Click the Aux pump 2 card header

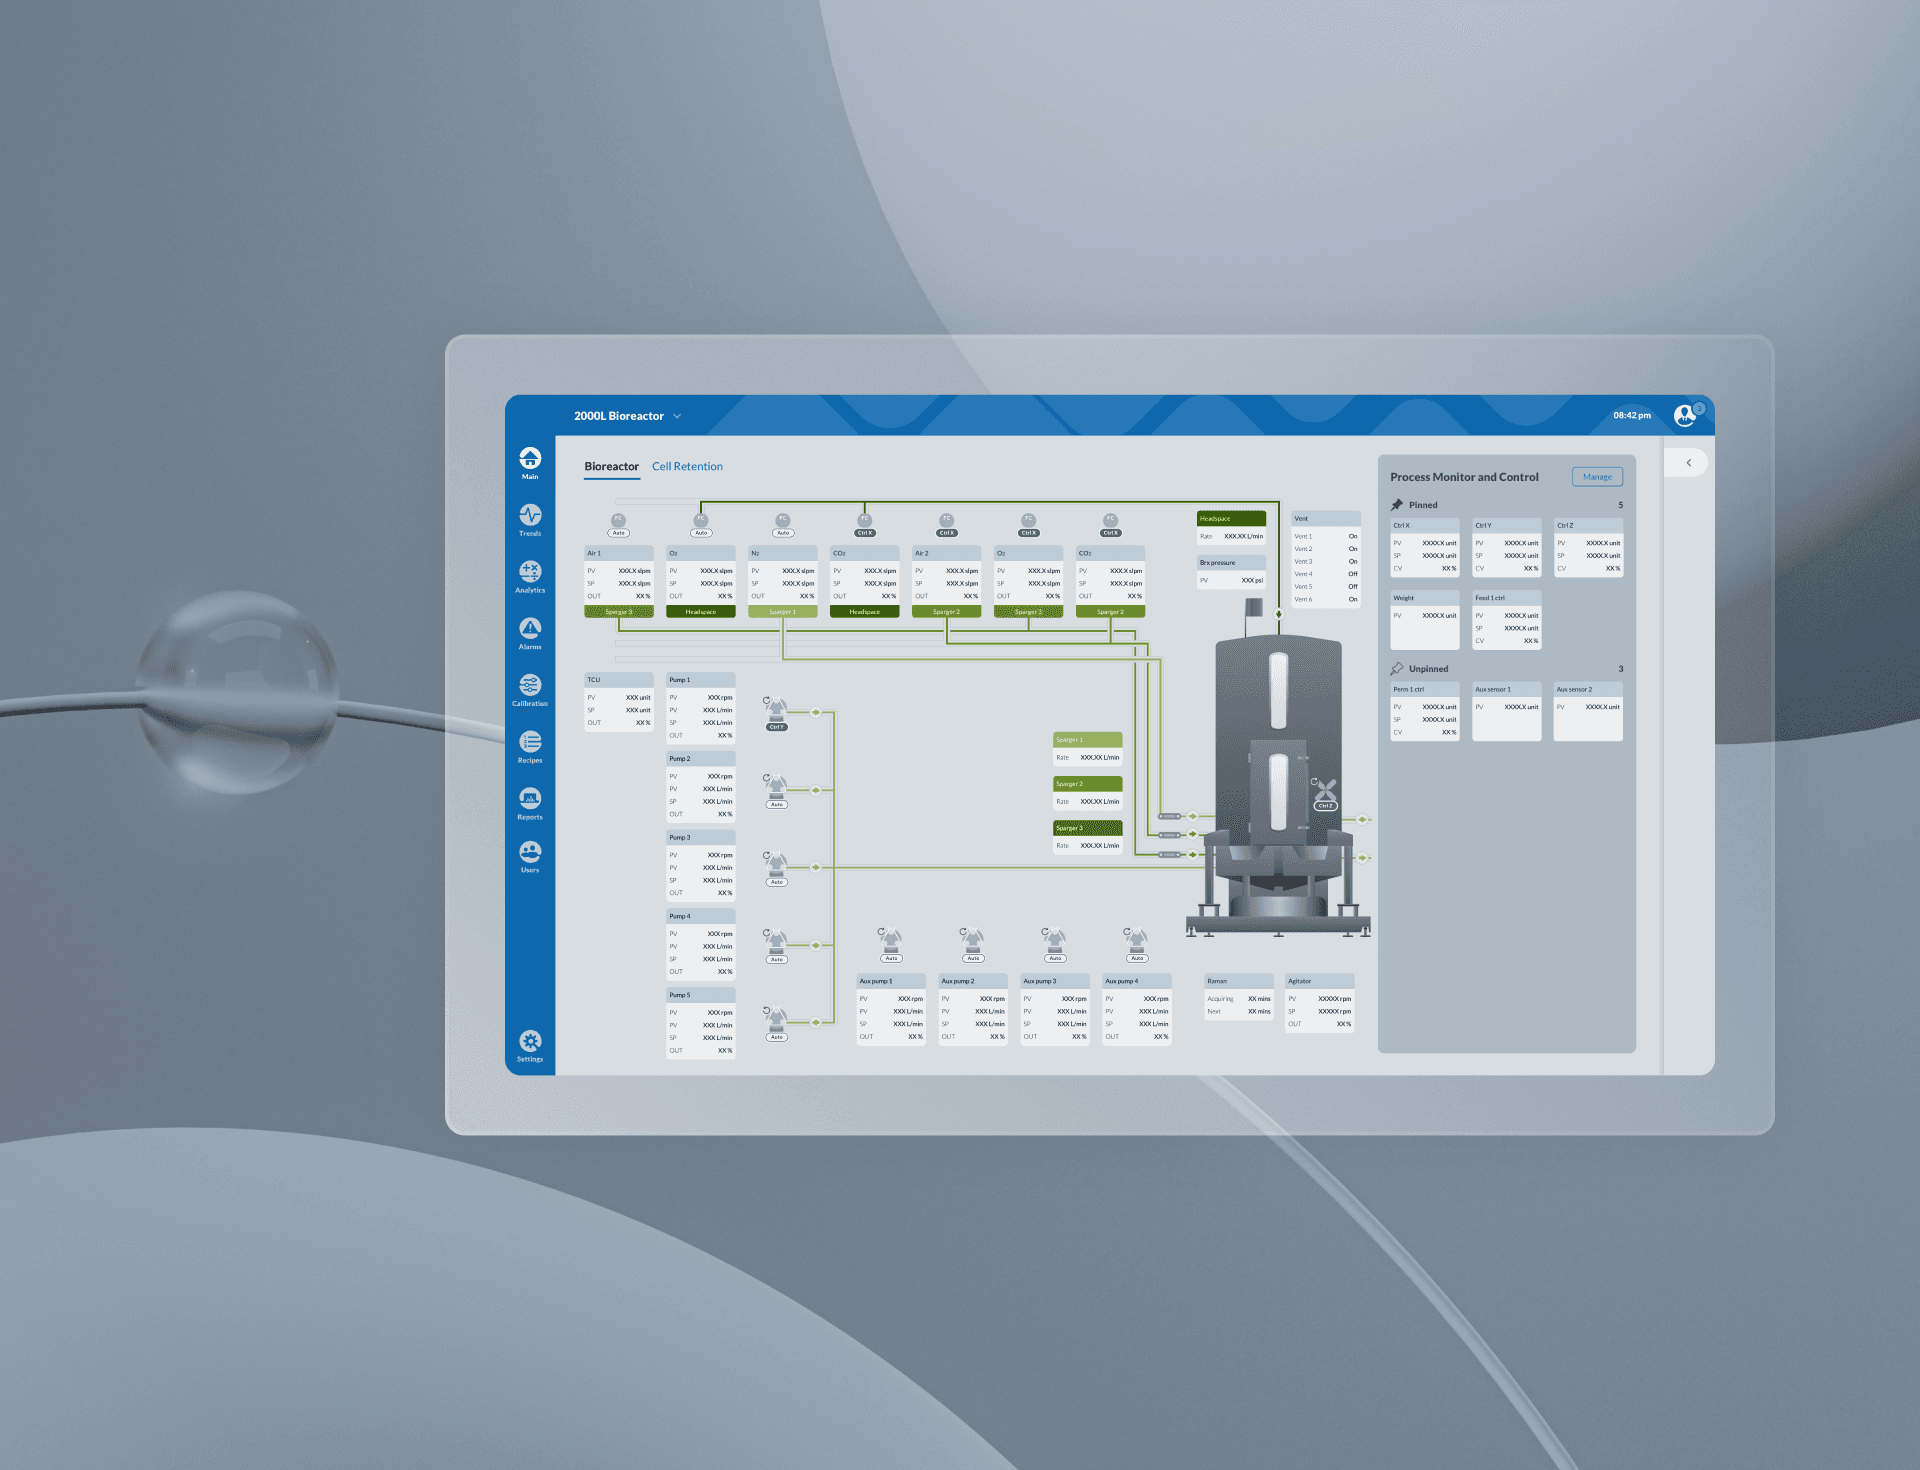point(973,981)
